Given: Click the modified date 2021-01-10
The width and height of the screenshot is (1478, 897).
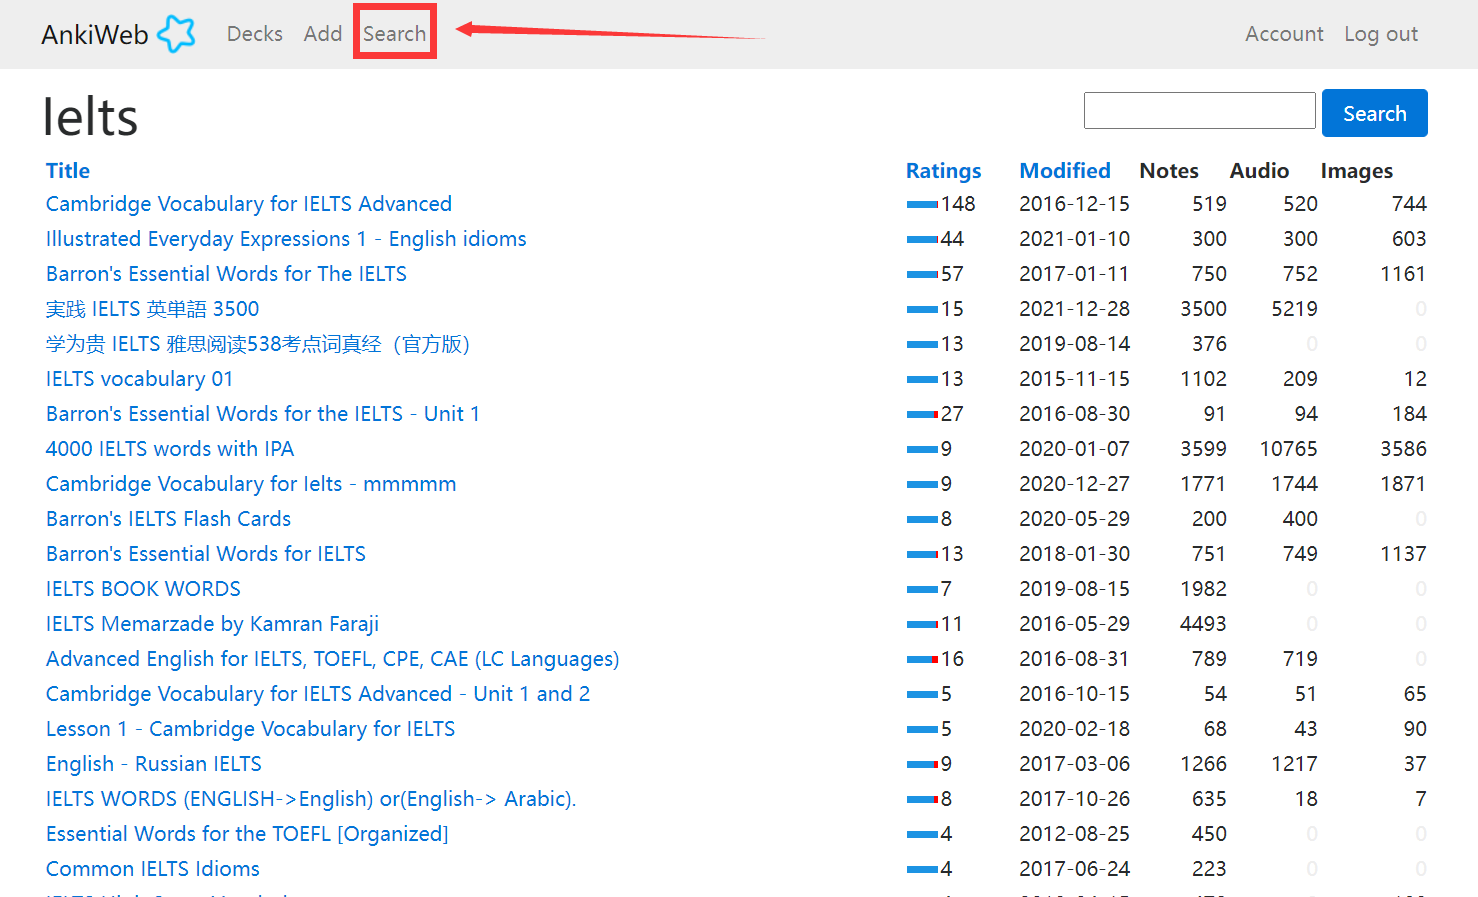Looking at the screenshot, I should (x=1074, y=239).
